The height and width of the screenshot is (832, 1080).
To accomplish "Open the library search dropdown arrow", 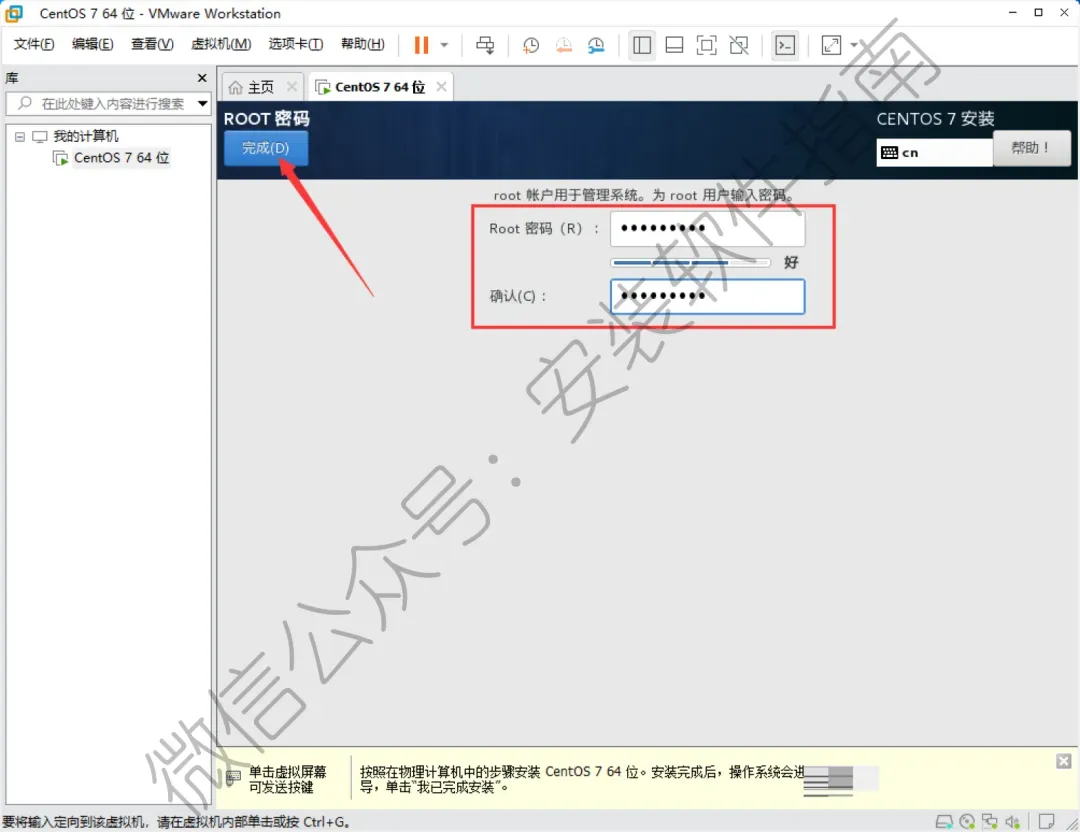I will coord(202,104).
